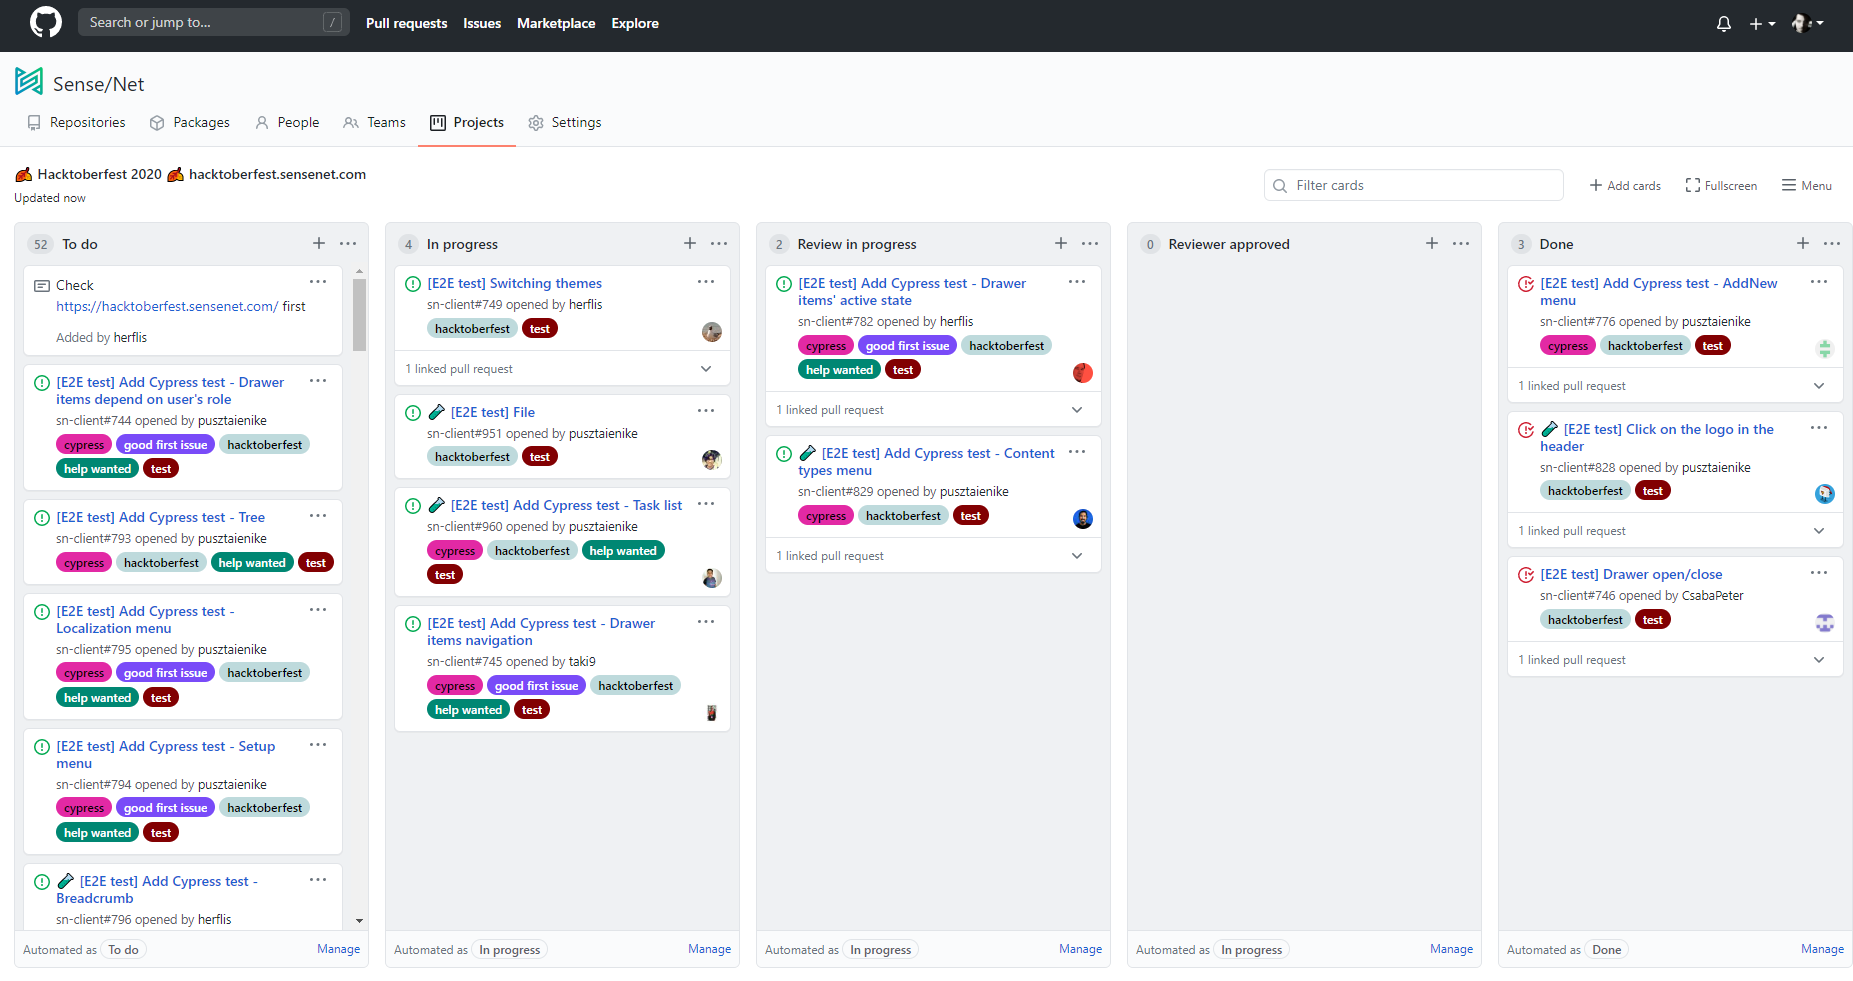Open Review in progress column options menu
This screenshot has height=981, width=1853.
(x=1090, y=243)
